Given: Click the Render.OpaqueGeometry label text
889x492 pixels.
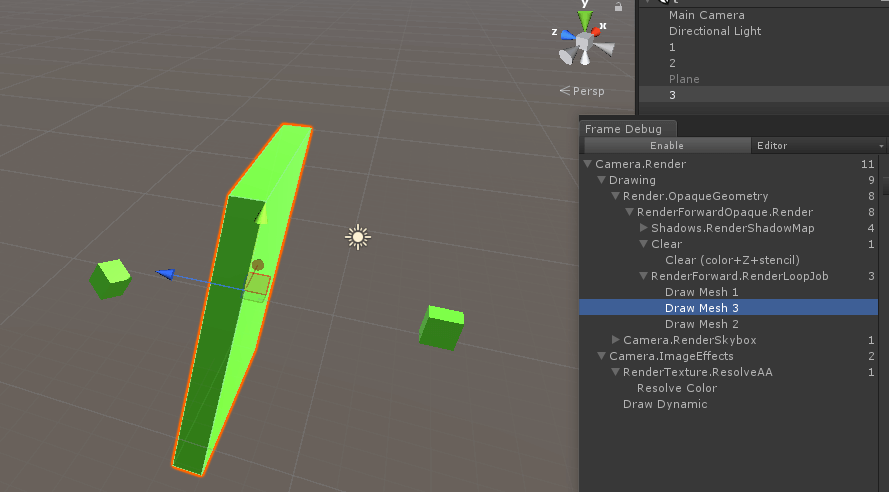Looking at the screenshot, I should coord(696,196).
